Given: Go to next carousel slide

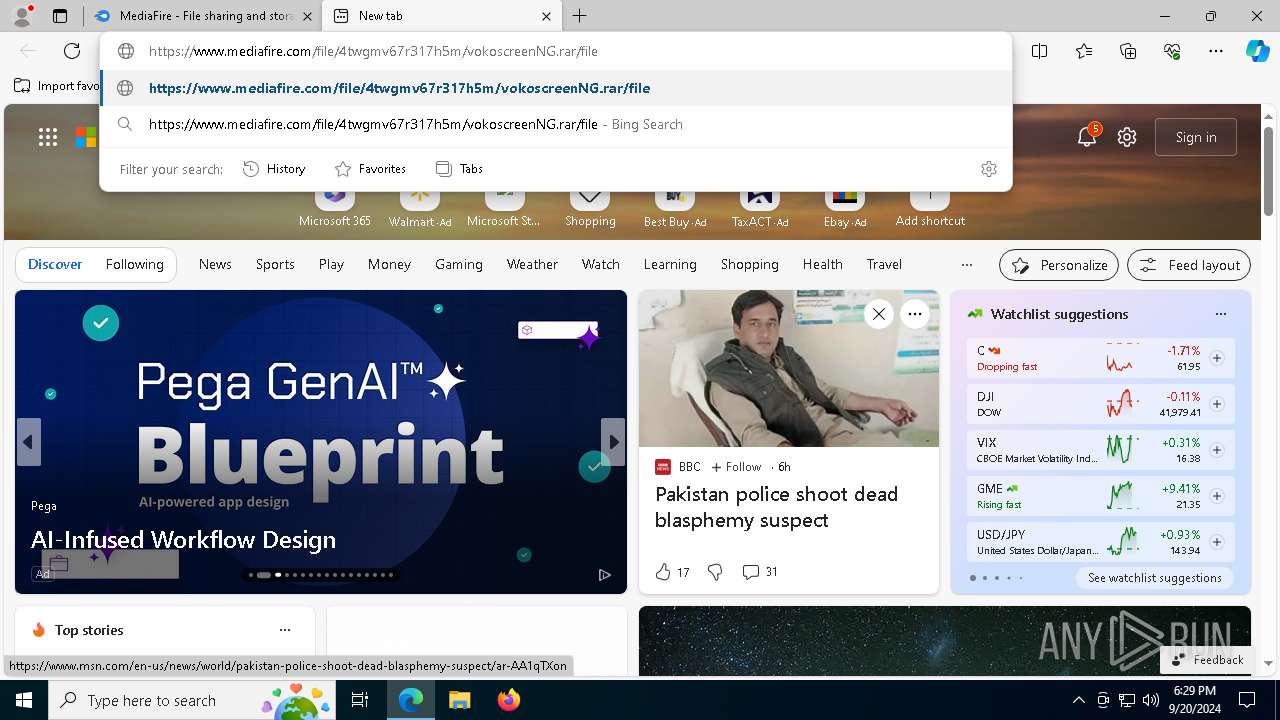Looking at the screenshot, I should (613, 442).
